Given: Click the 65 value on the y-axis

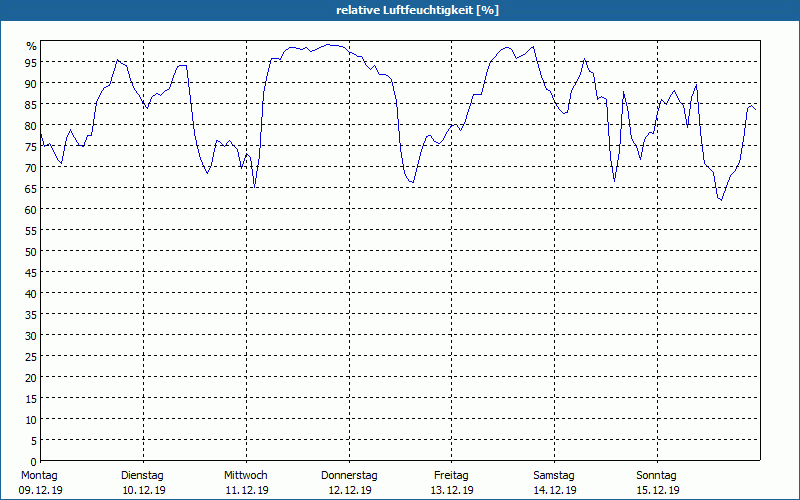Looking at the screenshot, I should 31,188.
